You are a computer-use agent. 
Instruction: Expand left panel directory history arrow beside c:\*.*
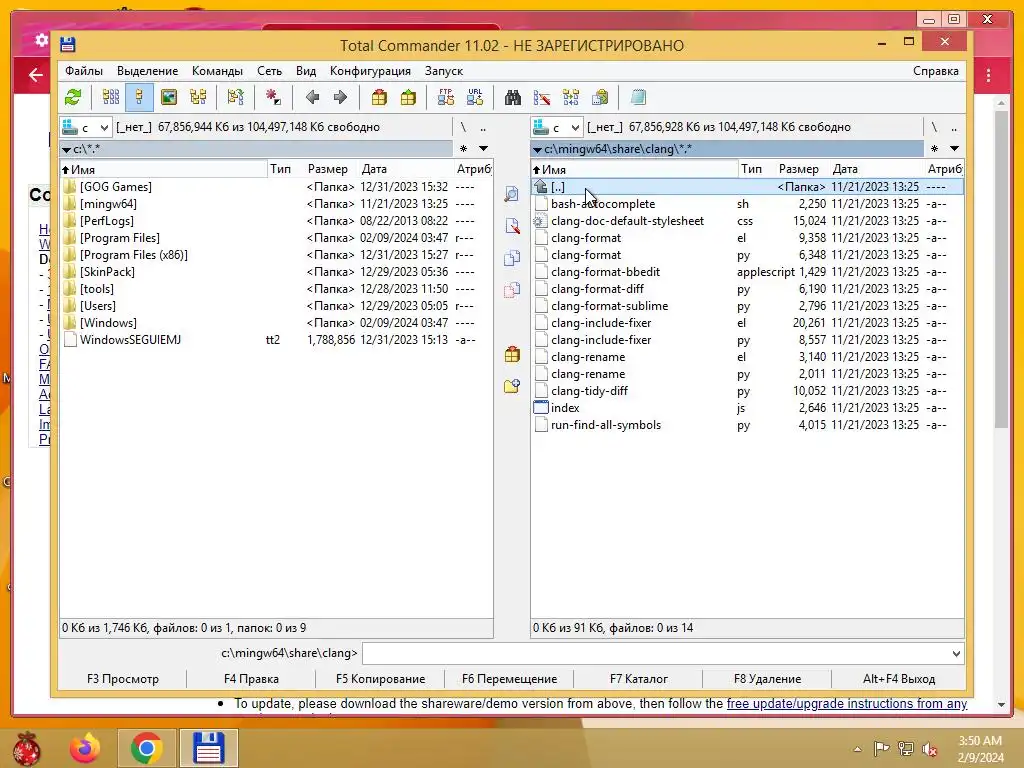(x=66, y=150)
